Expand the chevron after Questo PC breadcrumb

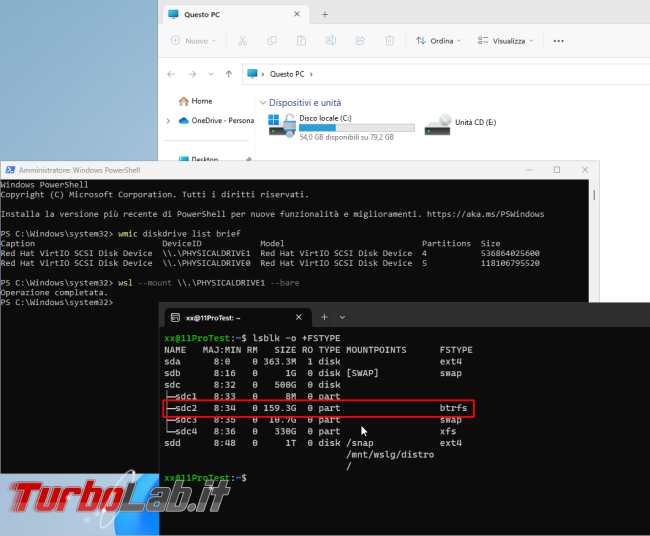click(x=311, y=74)
